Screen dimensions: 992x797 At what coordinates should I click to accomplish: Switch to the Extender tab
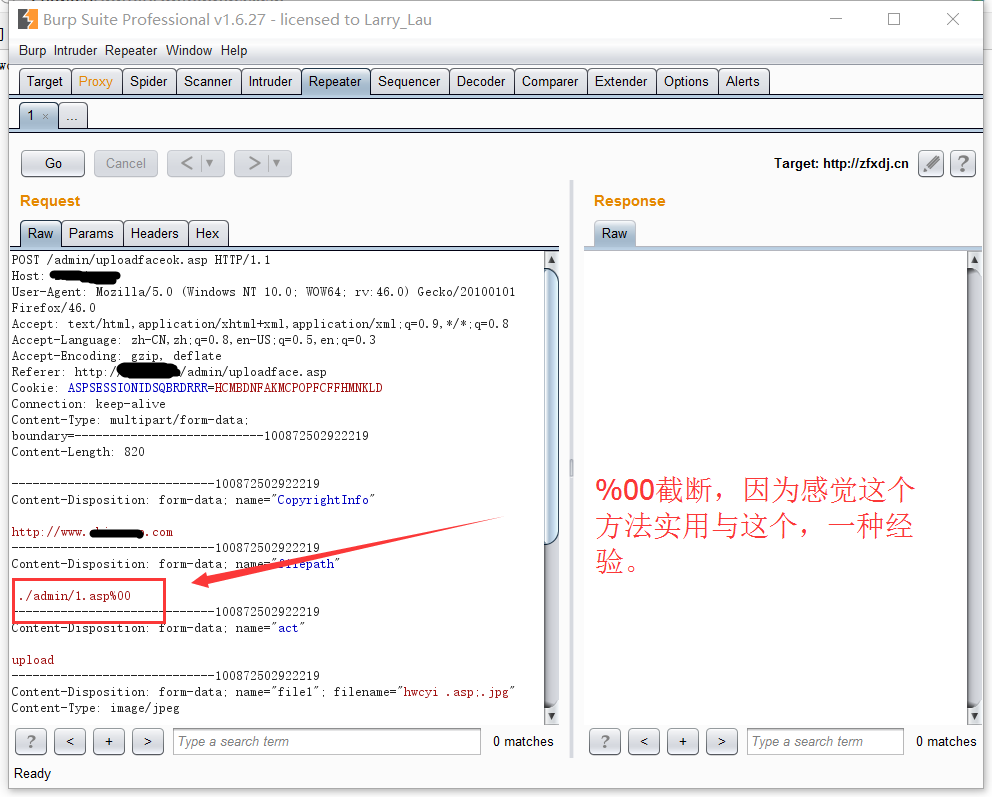point(621,82)
